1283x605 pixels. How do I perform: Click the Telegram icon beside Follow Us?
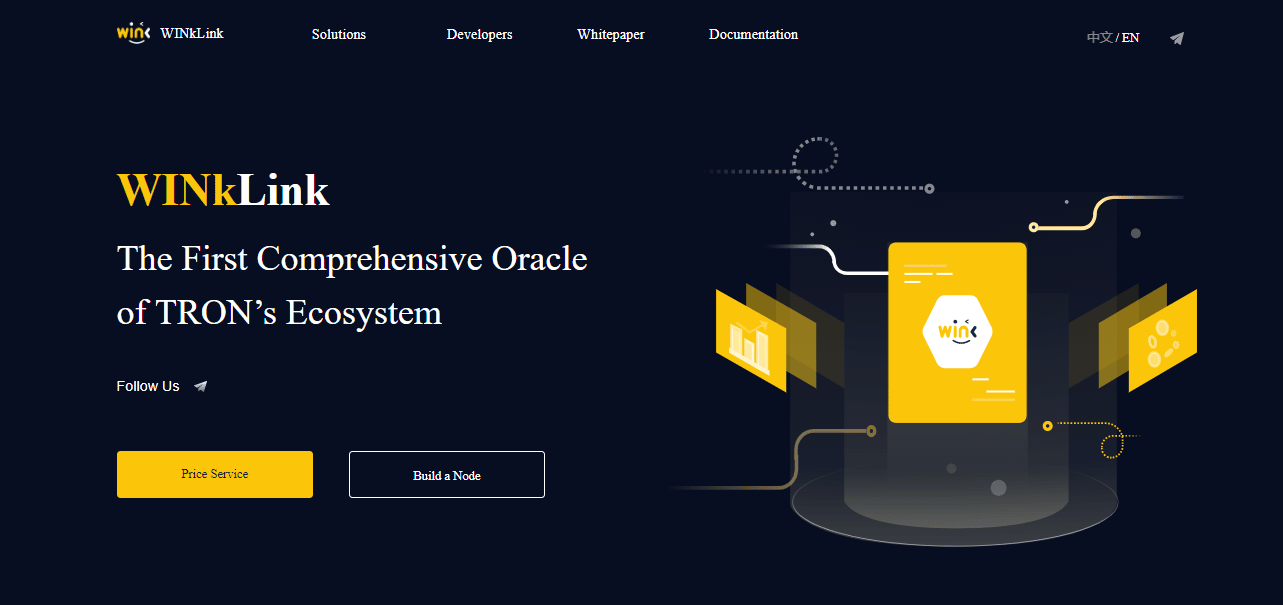click(201, 386)
